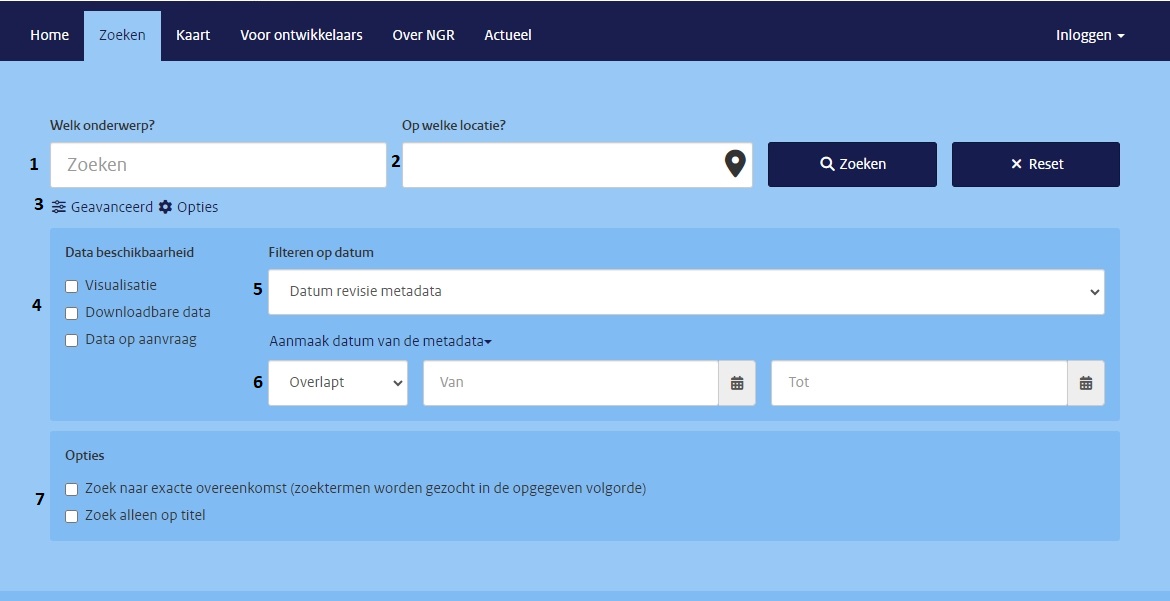Enable the Visualisatie checkbox
Image resolution: width=1170 pixels, height=601 pixels.
click(72, 286)
